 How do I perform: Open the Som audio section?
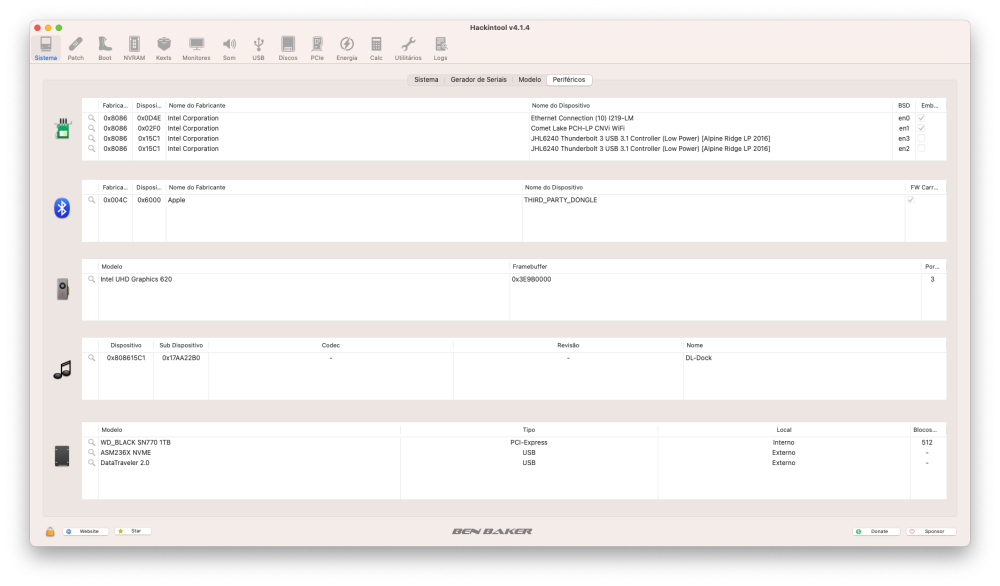229,48
